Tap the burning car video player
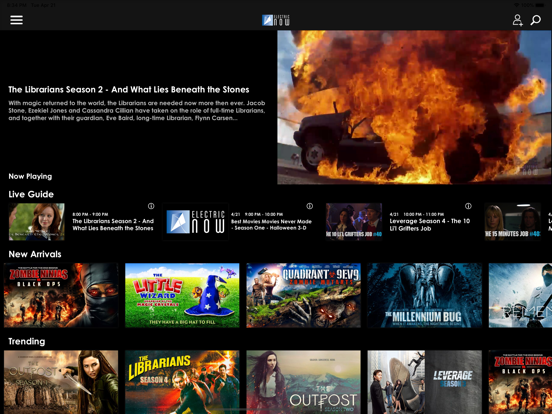The image size is (552, 414). tap(414, 107)
